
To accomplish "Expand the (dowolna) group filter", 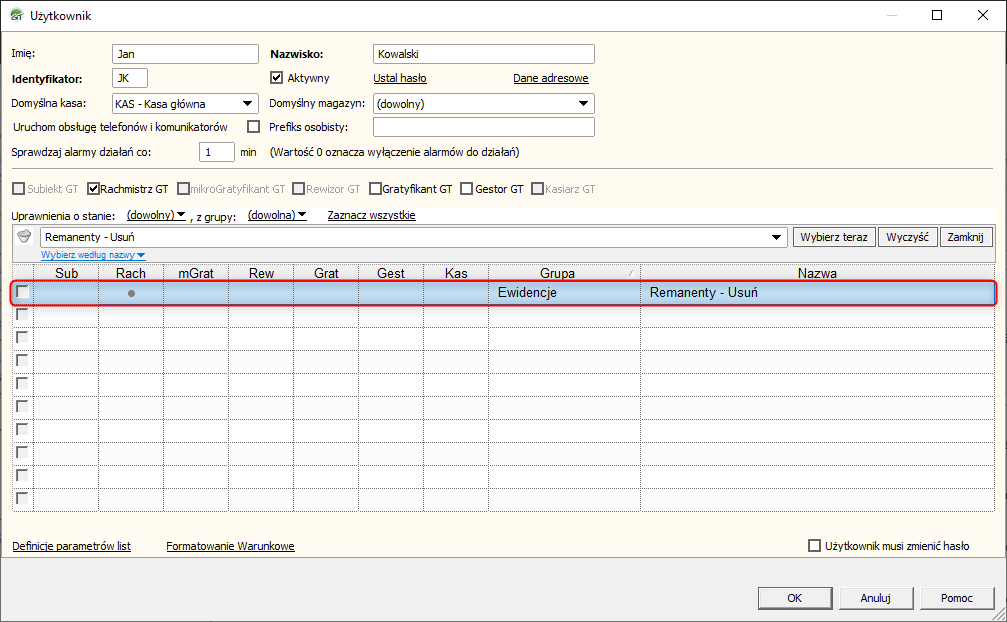I will 277,215.
